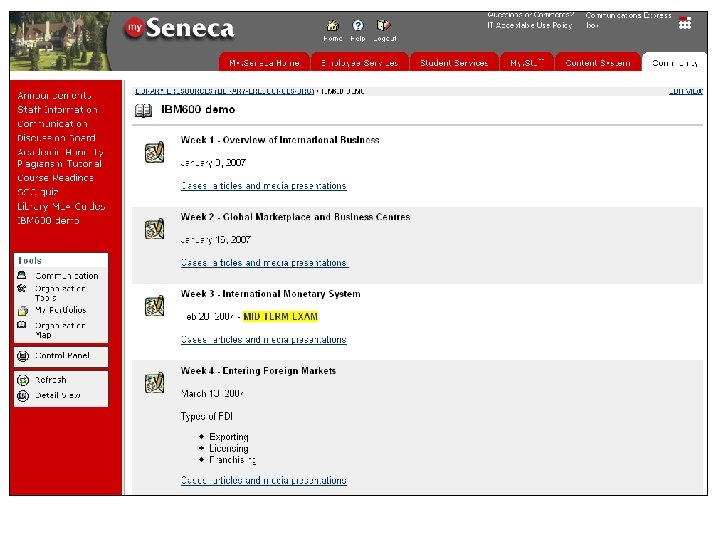Click the Week 1 - Overview of International Business title

[280, 140]
